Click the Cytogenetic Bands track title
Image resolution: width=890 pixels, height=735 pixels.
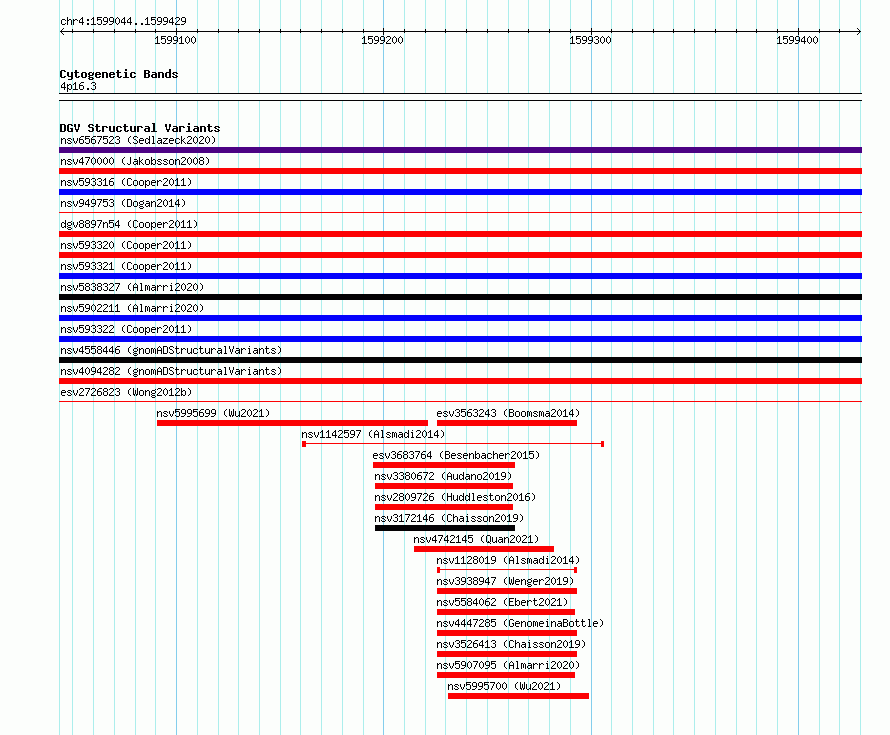119,74
